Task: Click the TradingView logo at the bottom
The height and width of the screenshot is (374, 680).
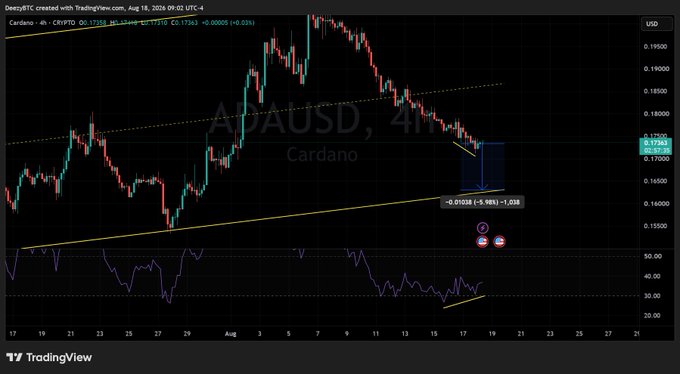Action: pos(49,358)
